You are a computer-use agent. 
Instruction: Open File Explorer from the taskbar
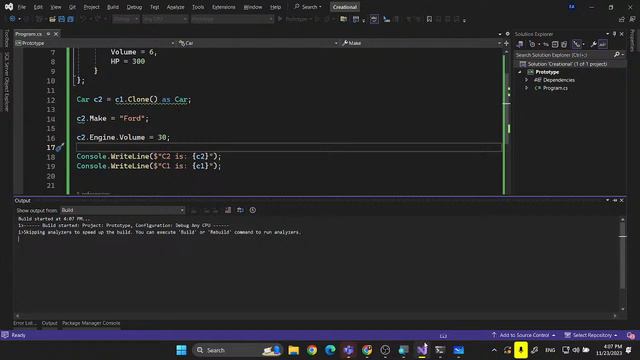pyautogui.click(x=293, y=350)
